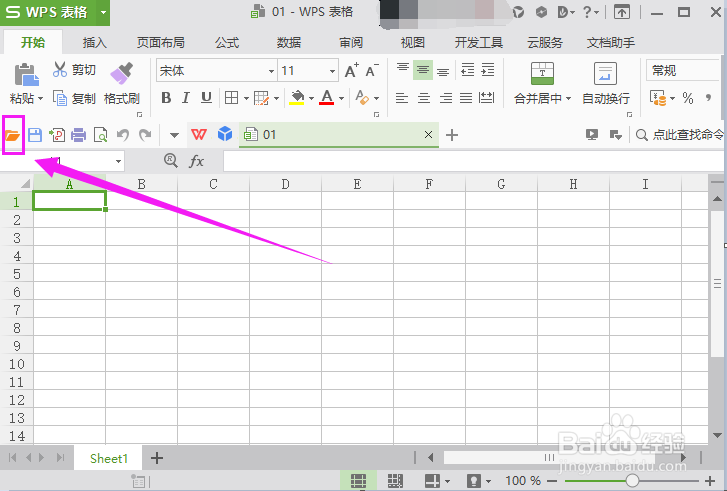Justify text in cell
727x491 pixels.
coord(466,98)
